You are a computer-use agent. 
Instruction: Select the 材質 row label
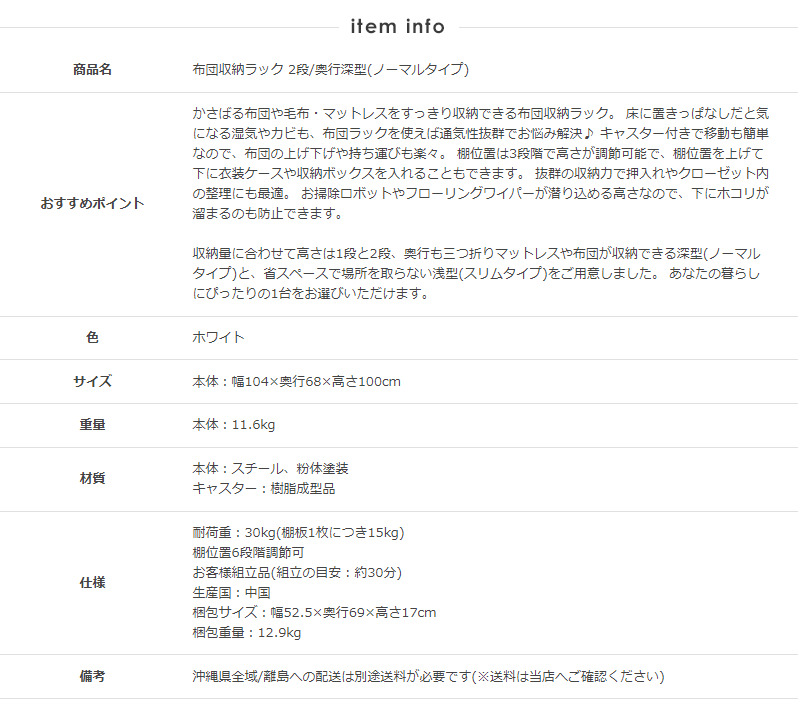point(92,478)
